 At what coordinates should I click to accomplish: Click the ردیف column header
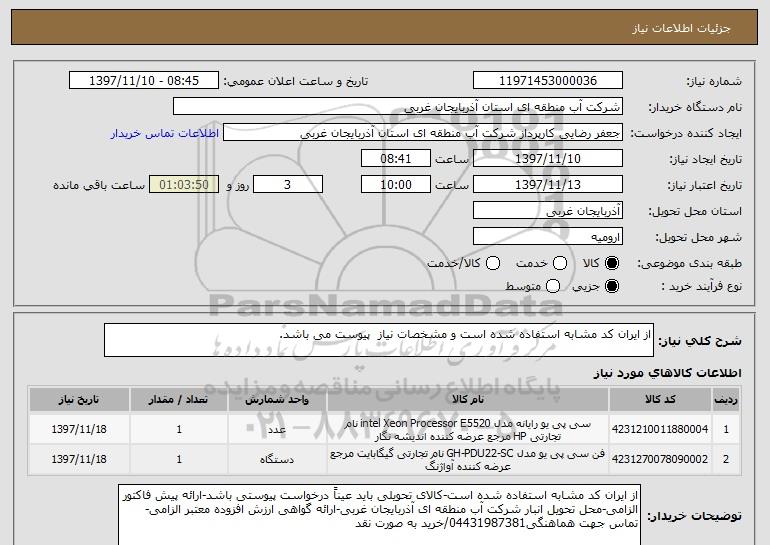726,400
